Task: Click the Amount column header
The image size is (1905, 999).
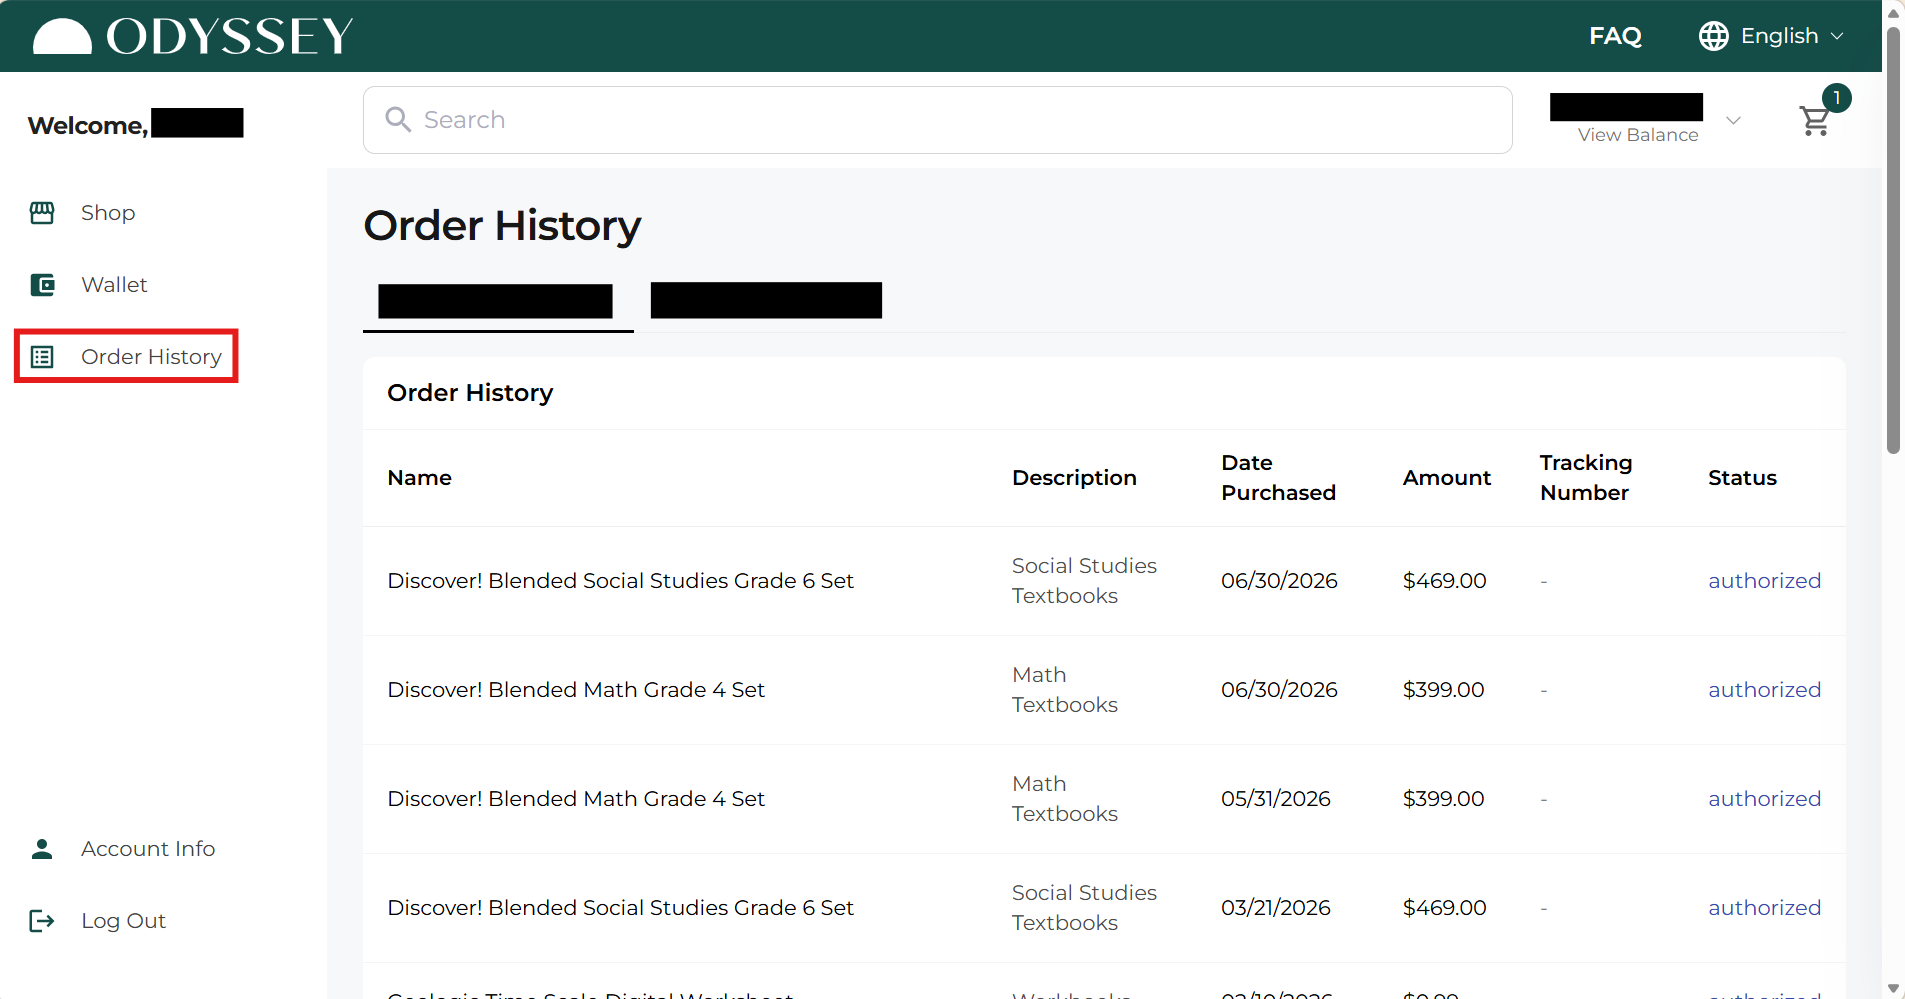Action: pos(1446,478)
